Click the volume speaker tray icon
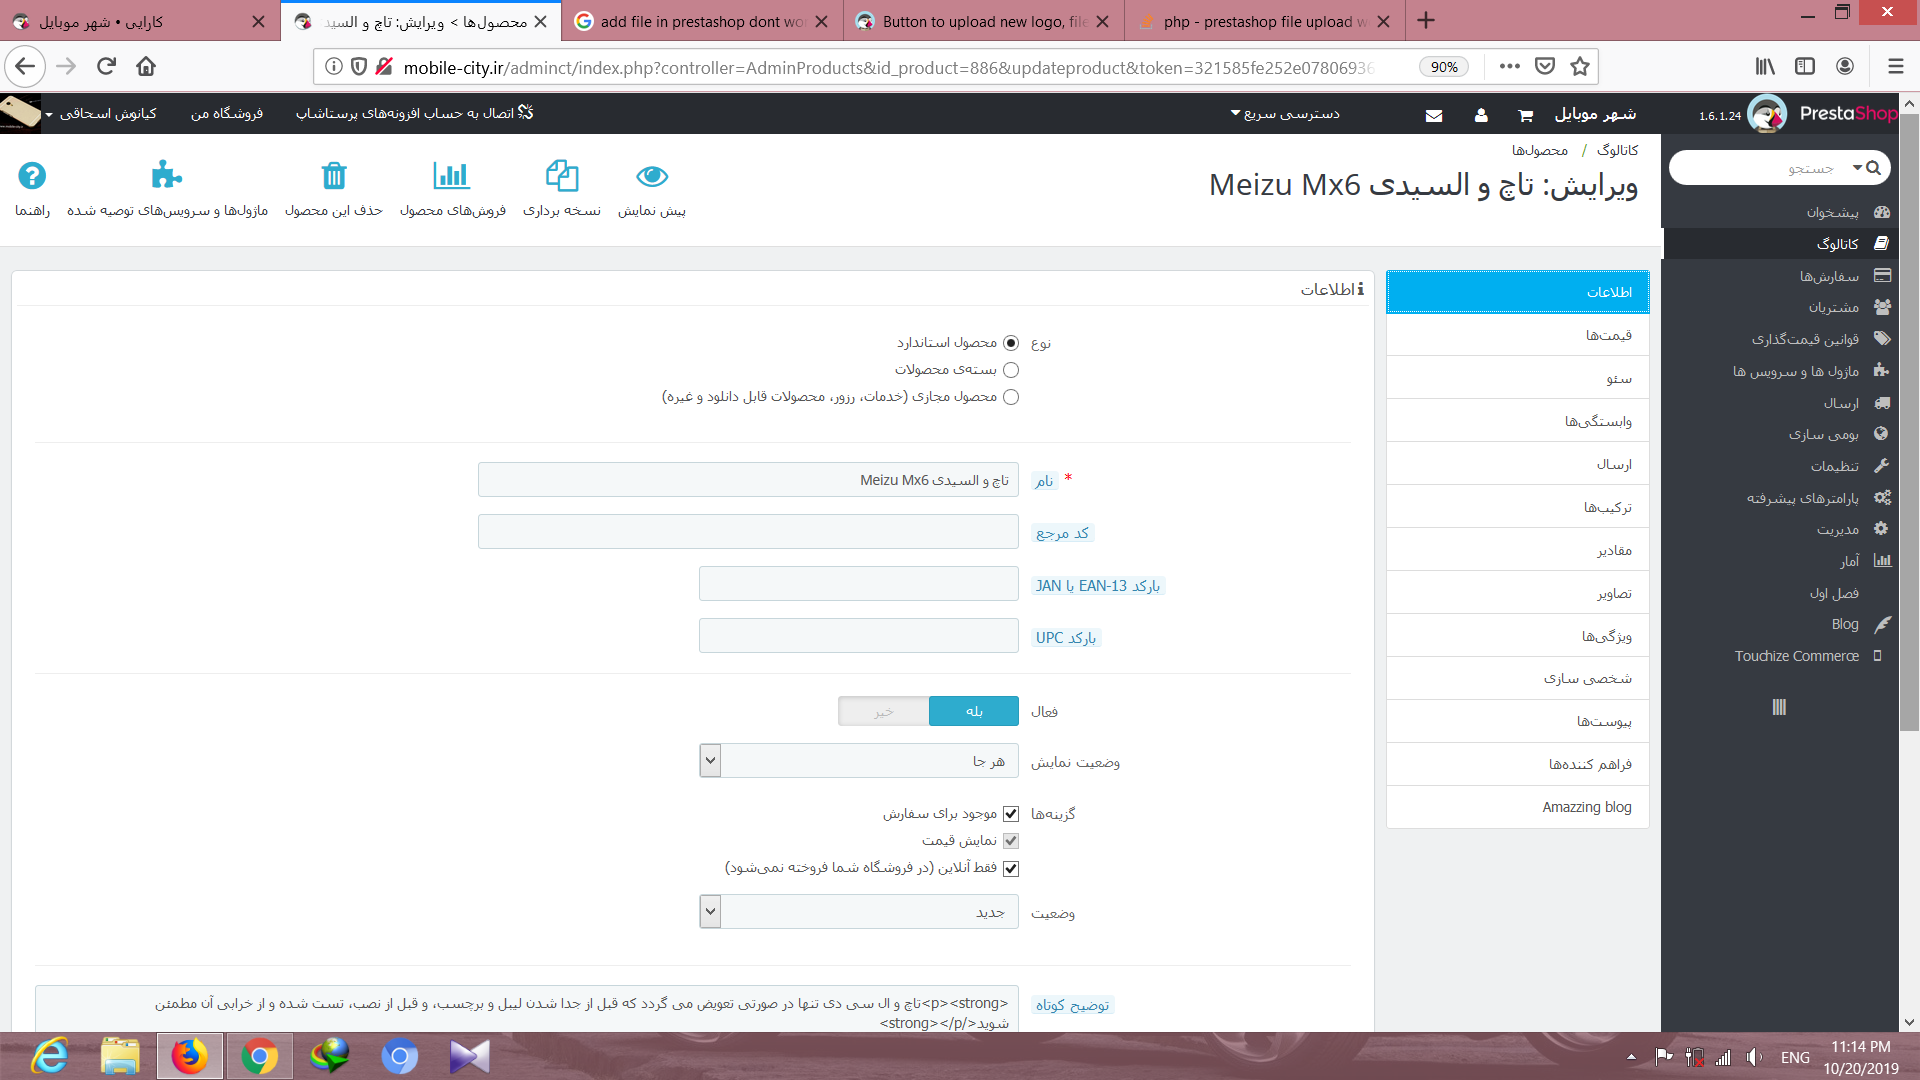1920x1080 pixels. 1754,1057
